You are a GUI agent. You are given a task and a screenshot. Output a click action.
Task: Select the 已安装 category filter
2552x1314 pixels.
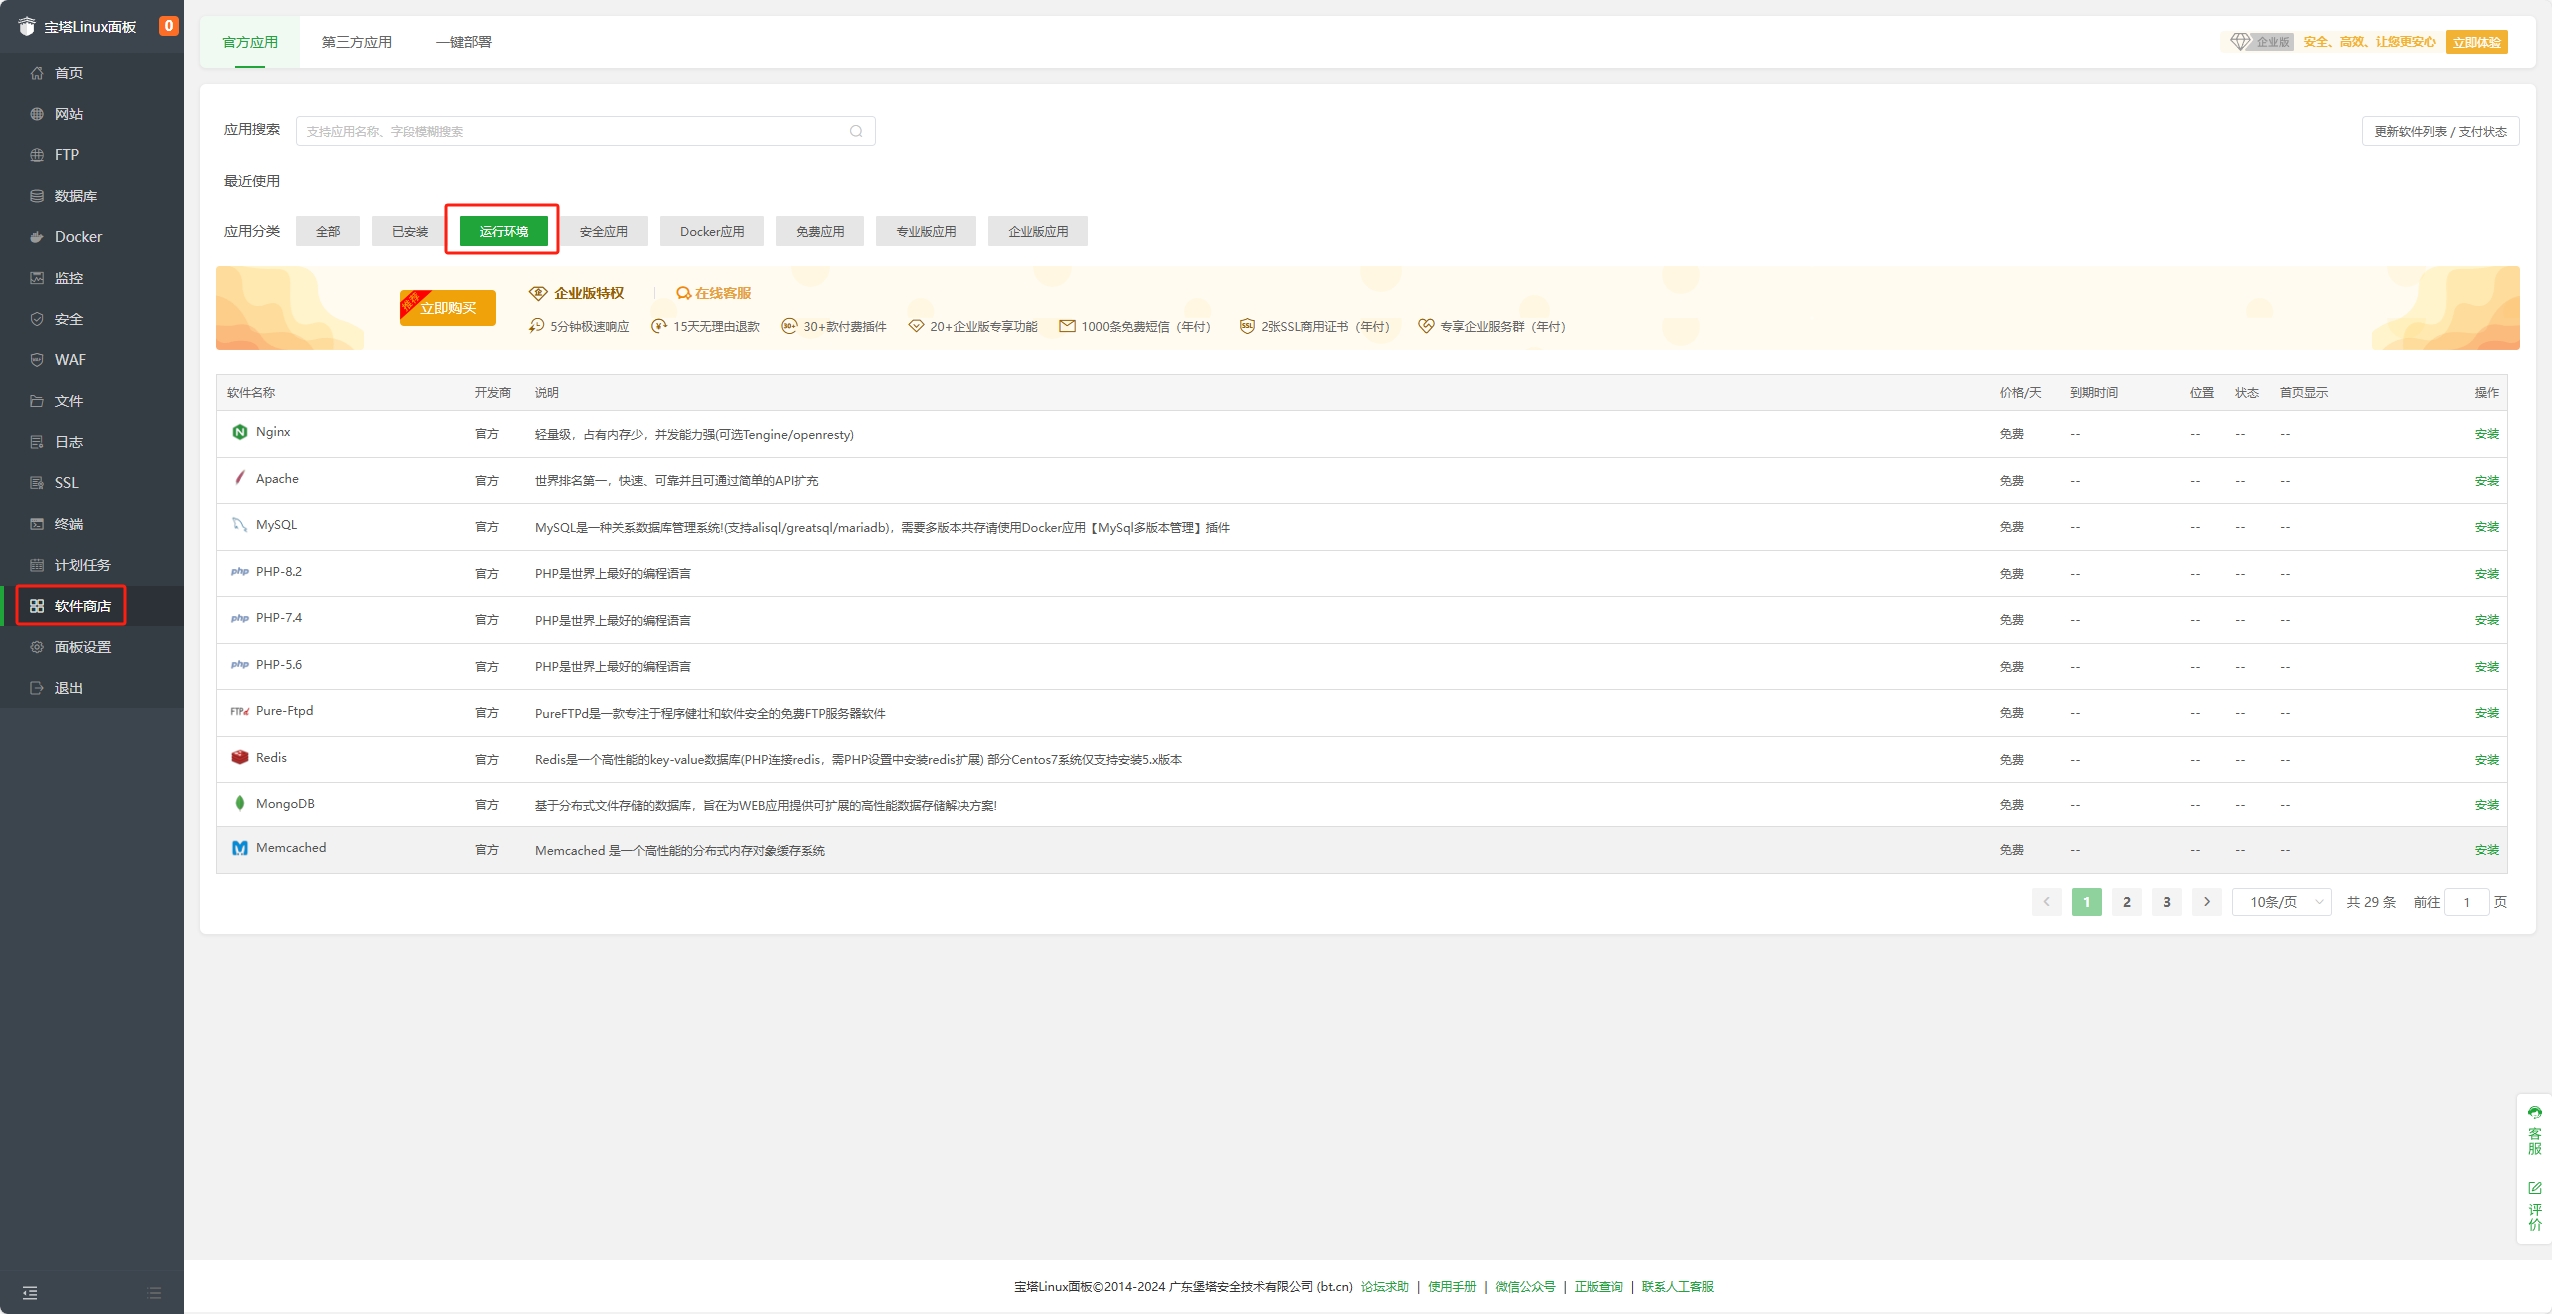click(x=410, y=231)
